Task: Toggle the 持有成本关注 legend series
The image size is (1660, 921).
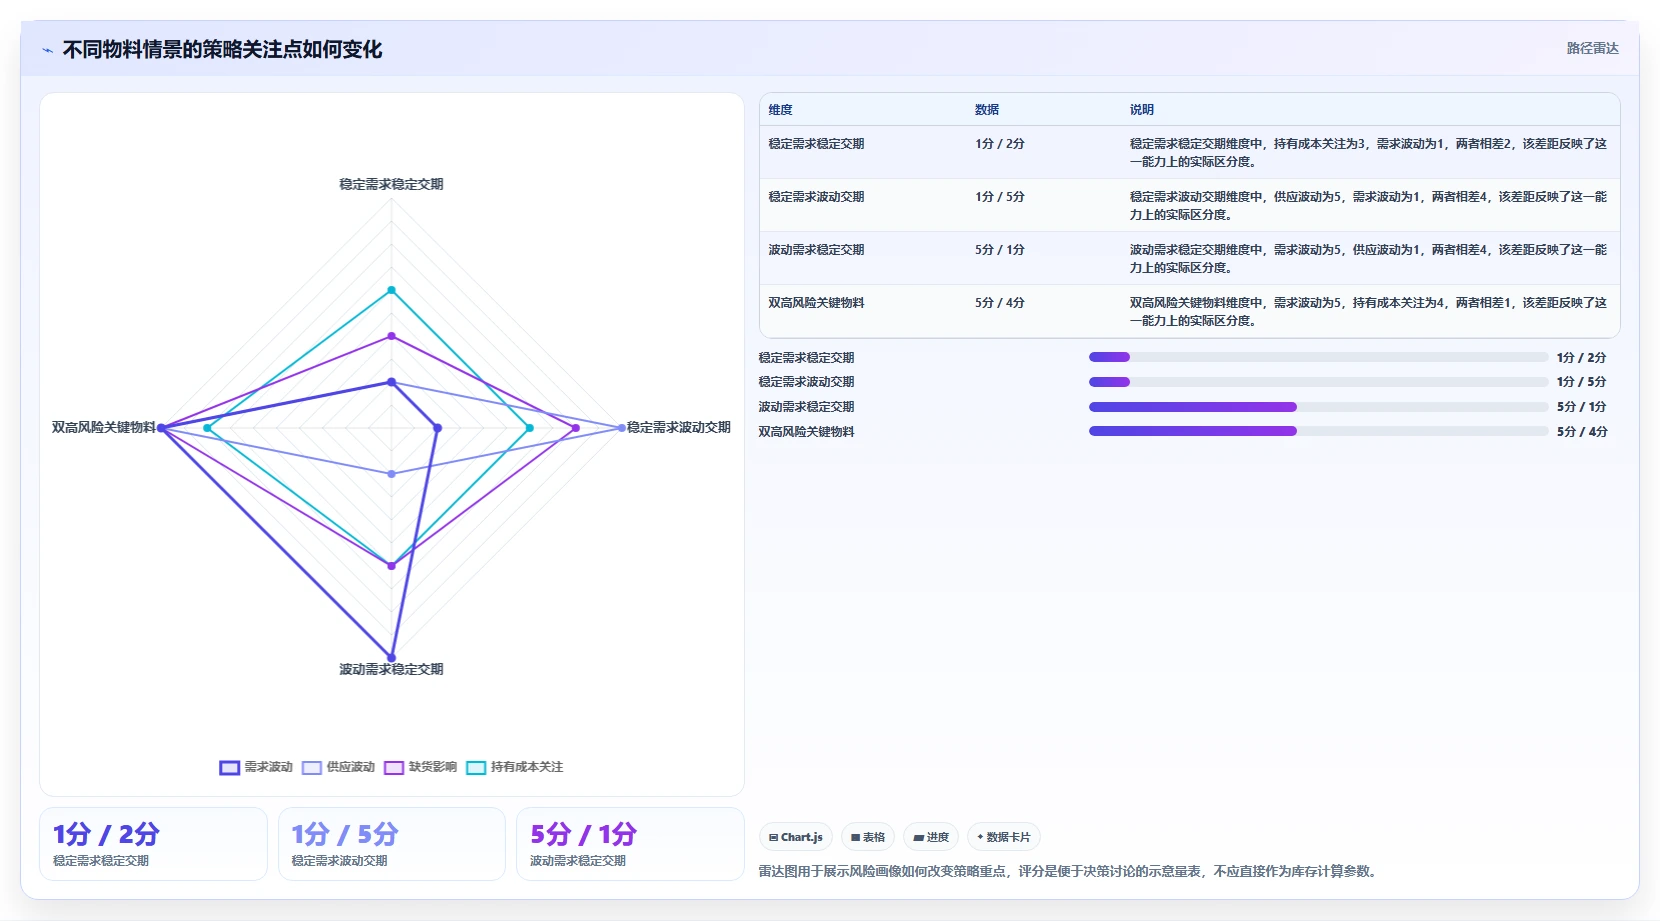Action: click(x=514, y=767)
